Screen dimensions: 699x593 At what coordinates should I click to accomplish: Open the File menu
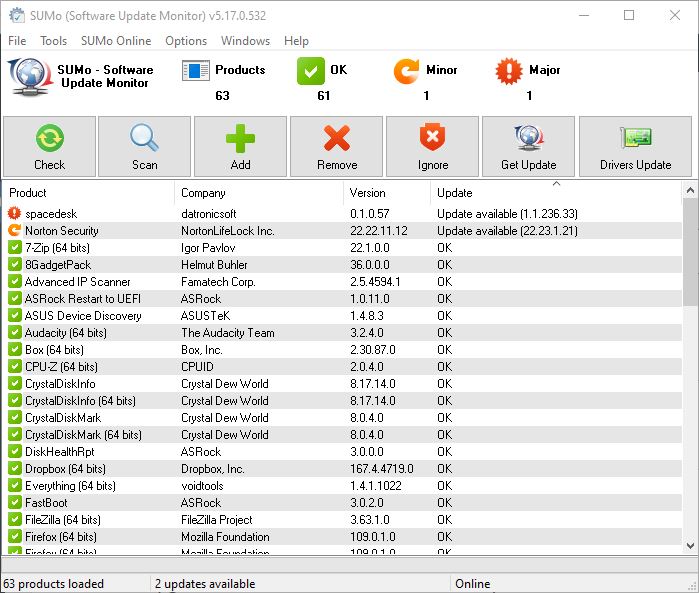17,41
